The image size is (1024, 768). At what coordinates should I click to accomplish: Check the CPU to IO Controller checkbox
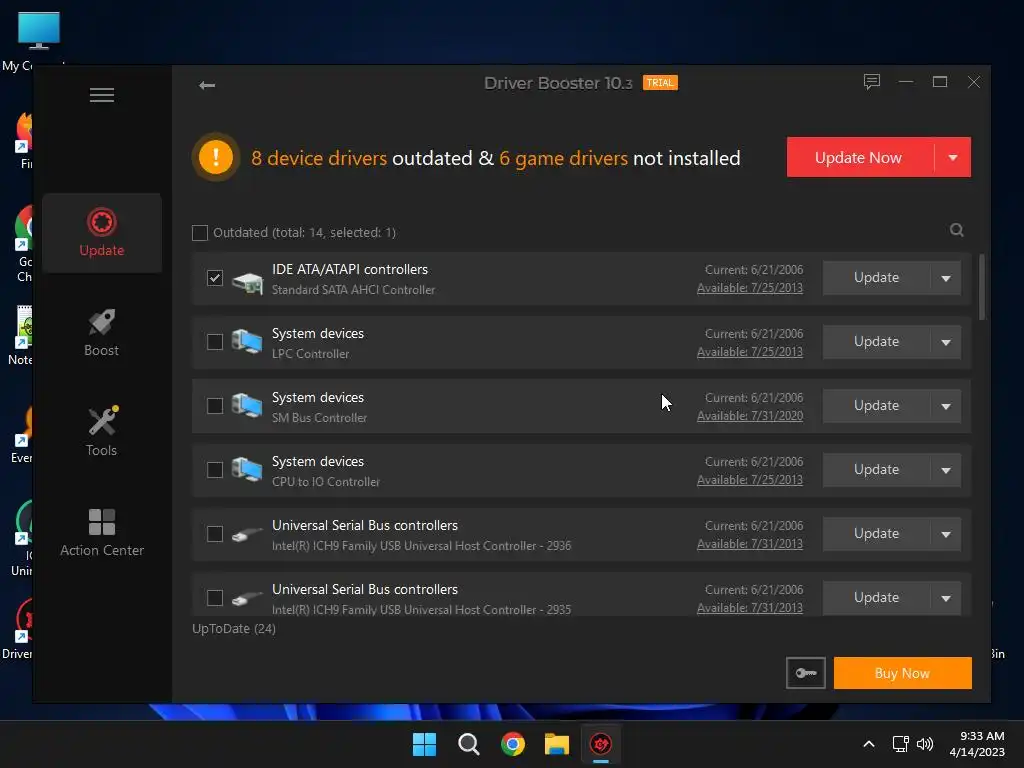[x=215, y=470]
